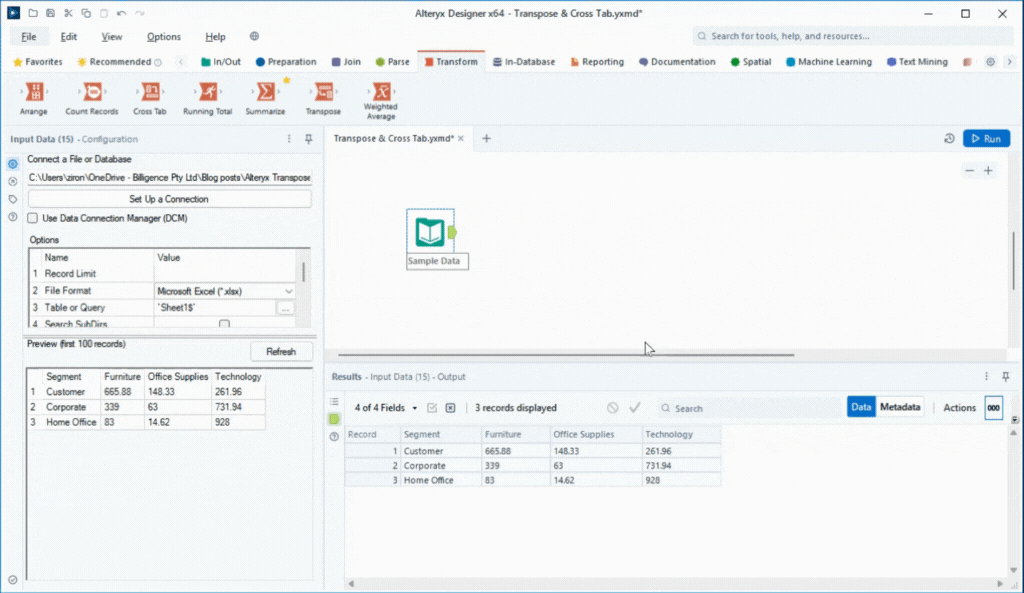Viewport: 1024px width, 593px height.
Task: Pick the Transpose tool
Action: [x=323, y=99]
